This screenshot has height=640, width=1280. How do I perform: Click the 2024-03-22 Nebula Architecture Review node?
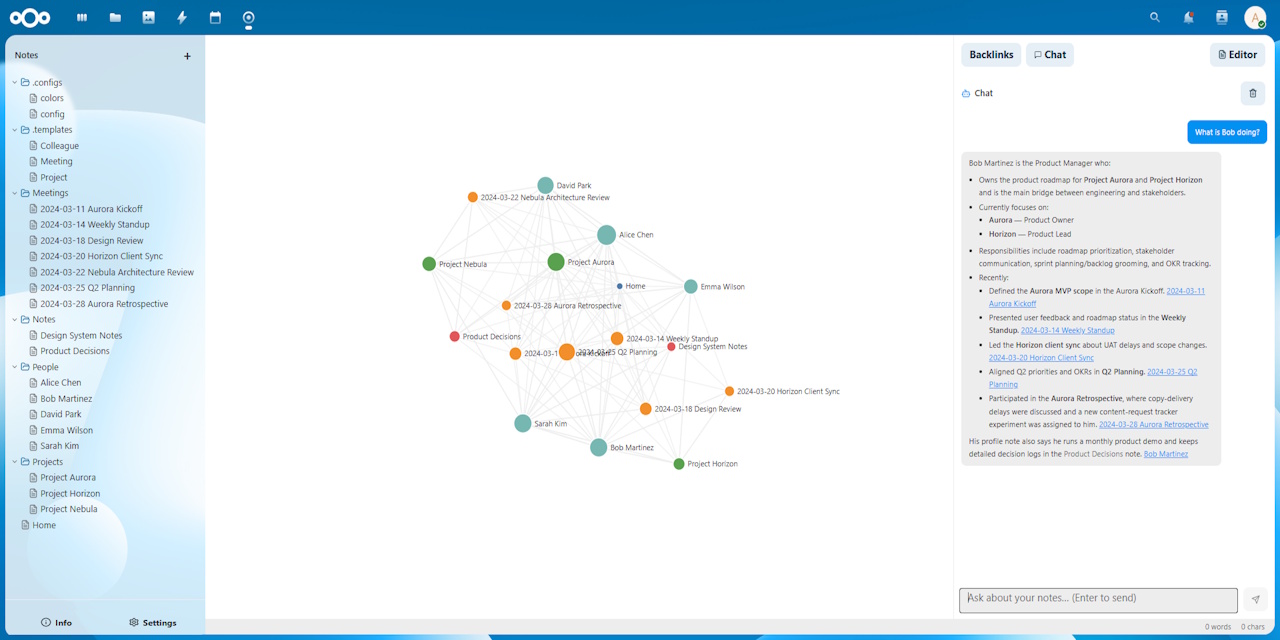click(473, 197)
